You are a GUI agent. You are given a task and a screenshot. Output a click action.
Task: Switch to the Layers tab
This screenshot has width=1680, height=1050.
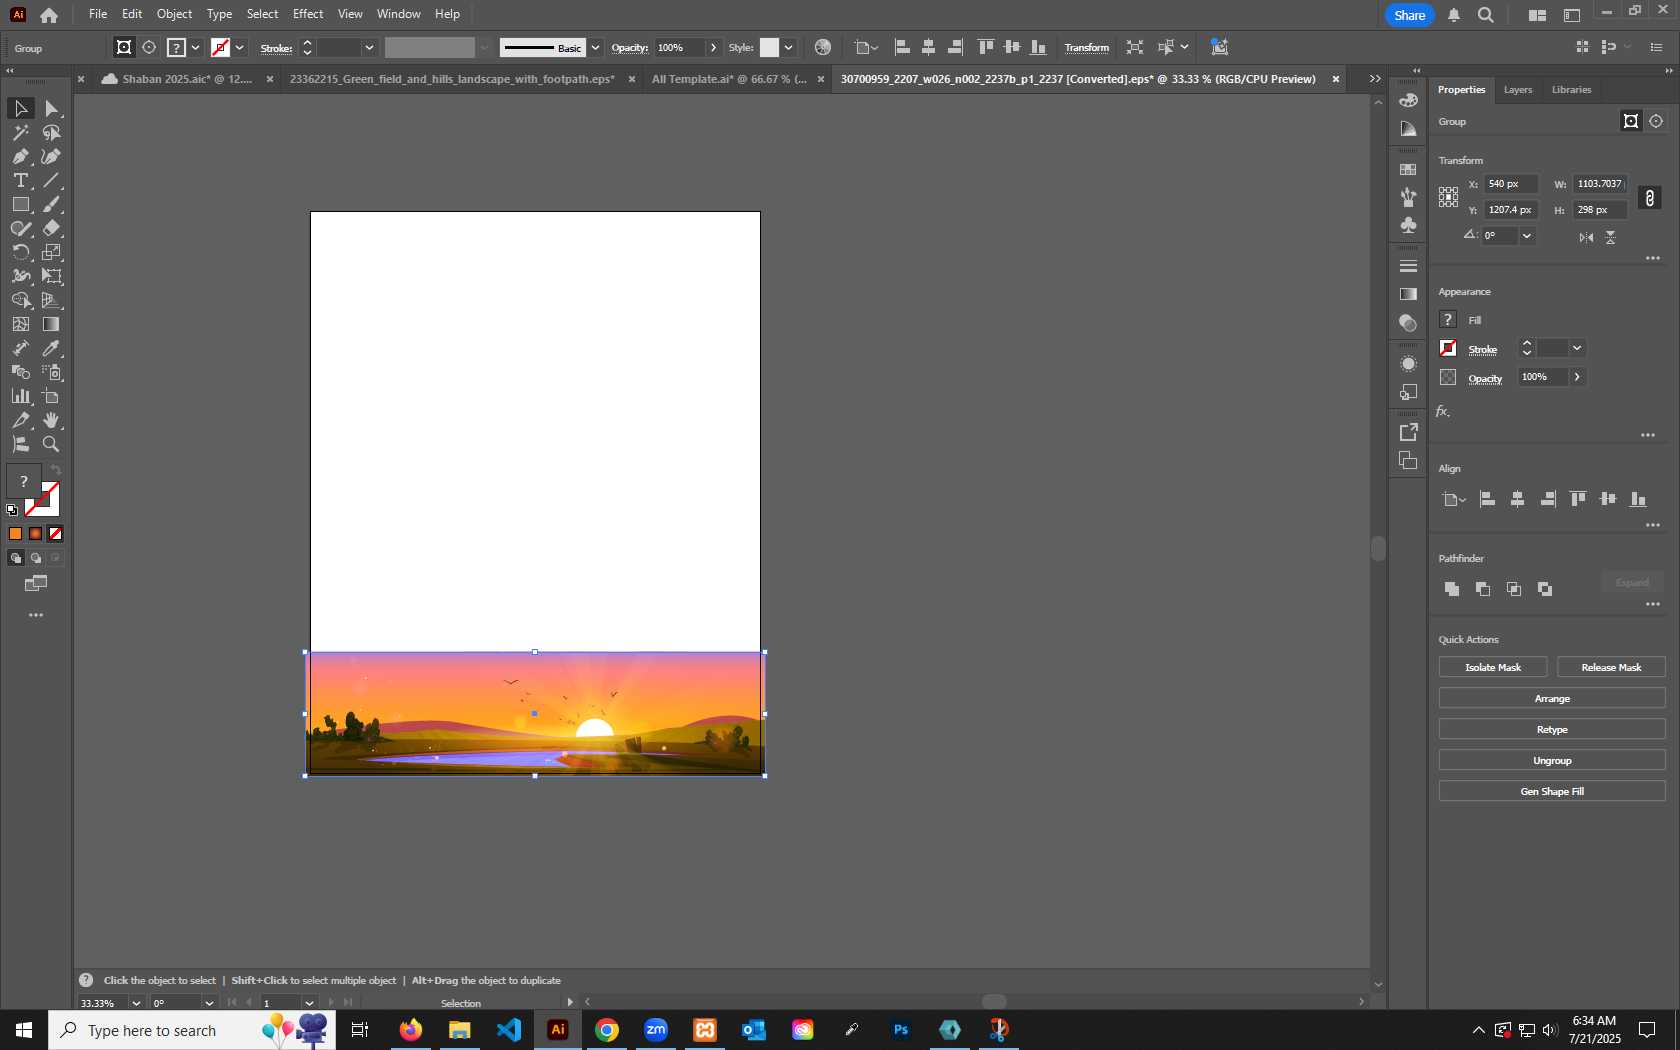tap(1517, 90)
